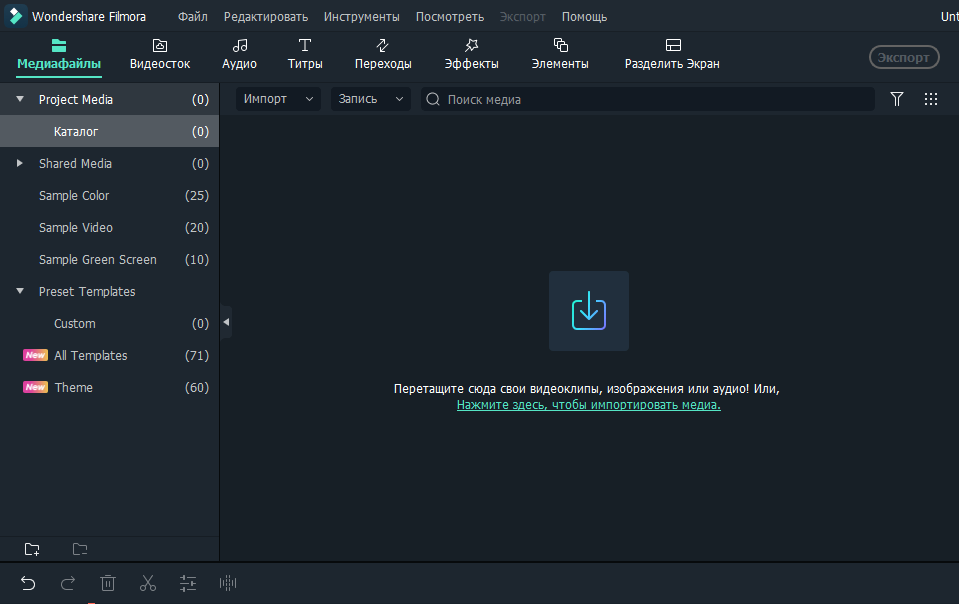Viewport: 959px width, 604px height.
Task: Select the Custom templates item
Action: click(x=109, y=323)
